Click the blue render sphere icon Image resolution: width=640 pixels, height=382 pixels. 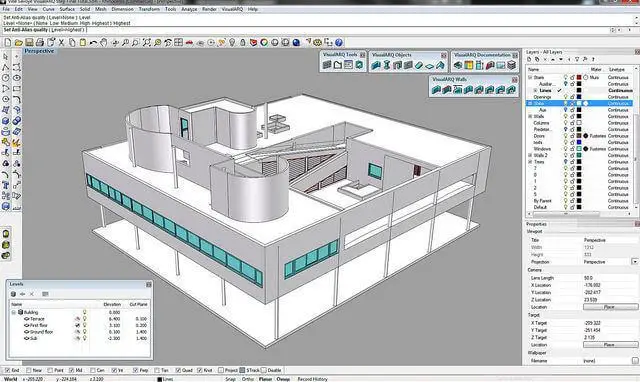point(296,42)
